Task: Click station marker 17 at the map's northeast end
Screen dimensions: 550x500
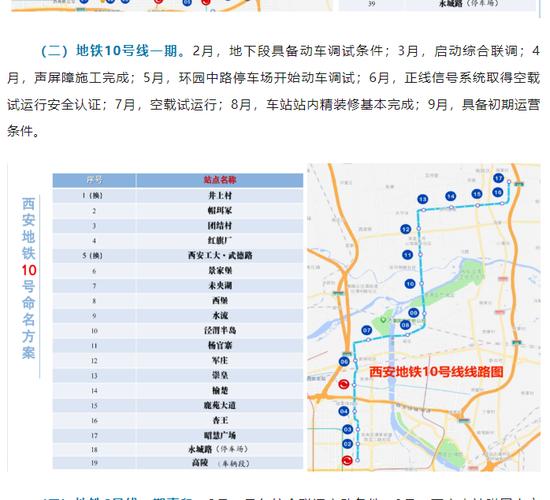Action: (498, 178)
